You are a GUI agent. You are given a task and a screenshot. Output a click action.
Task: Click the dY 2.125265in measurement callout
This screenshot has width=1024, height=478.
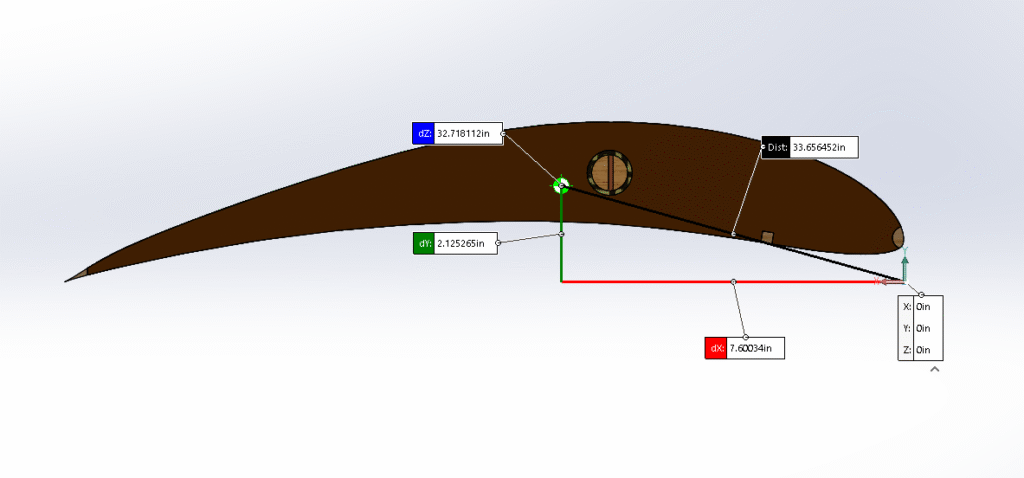455,243
